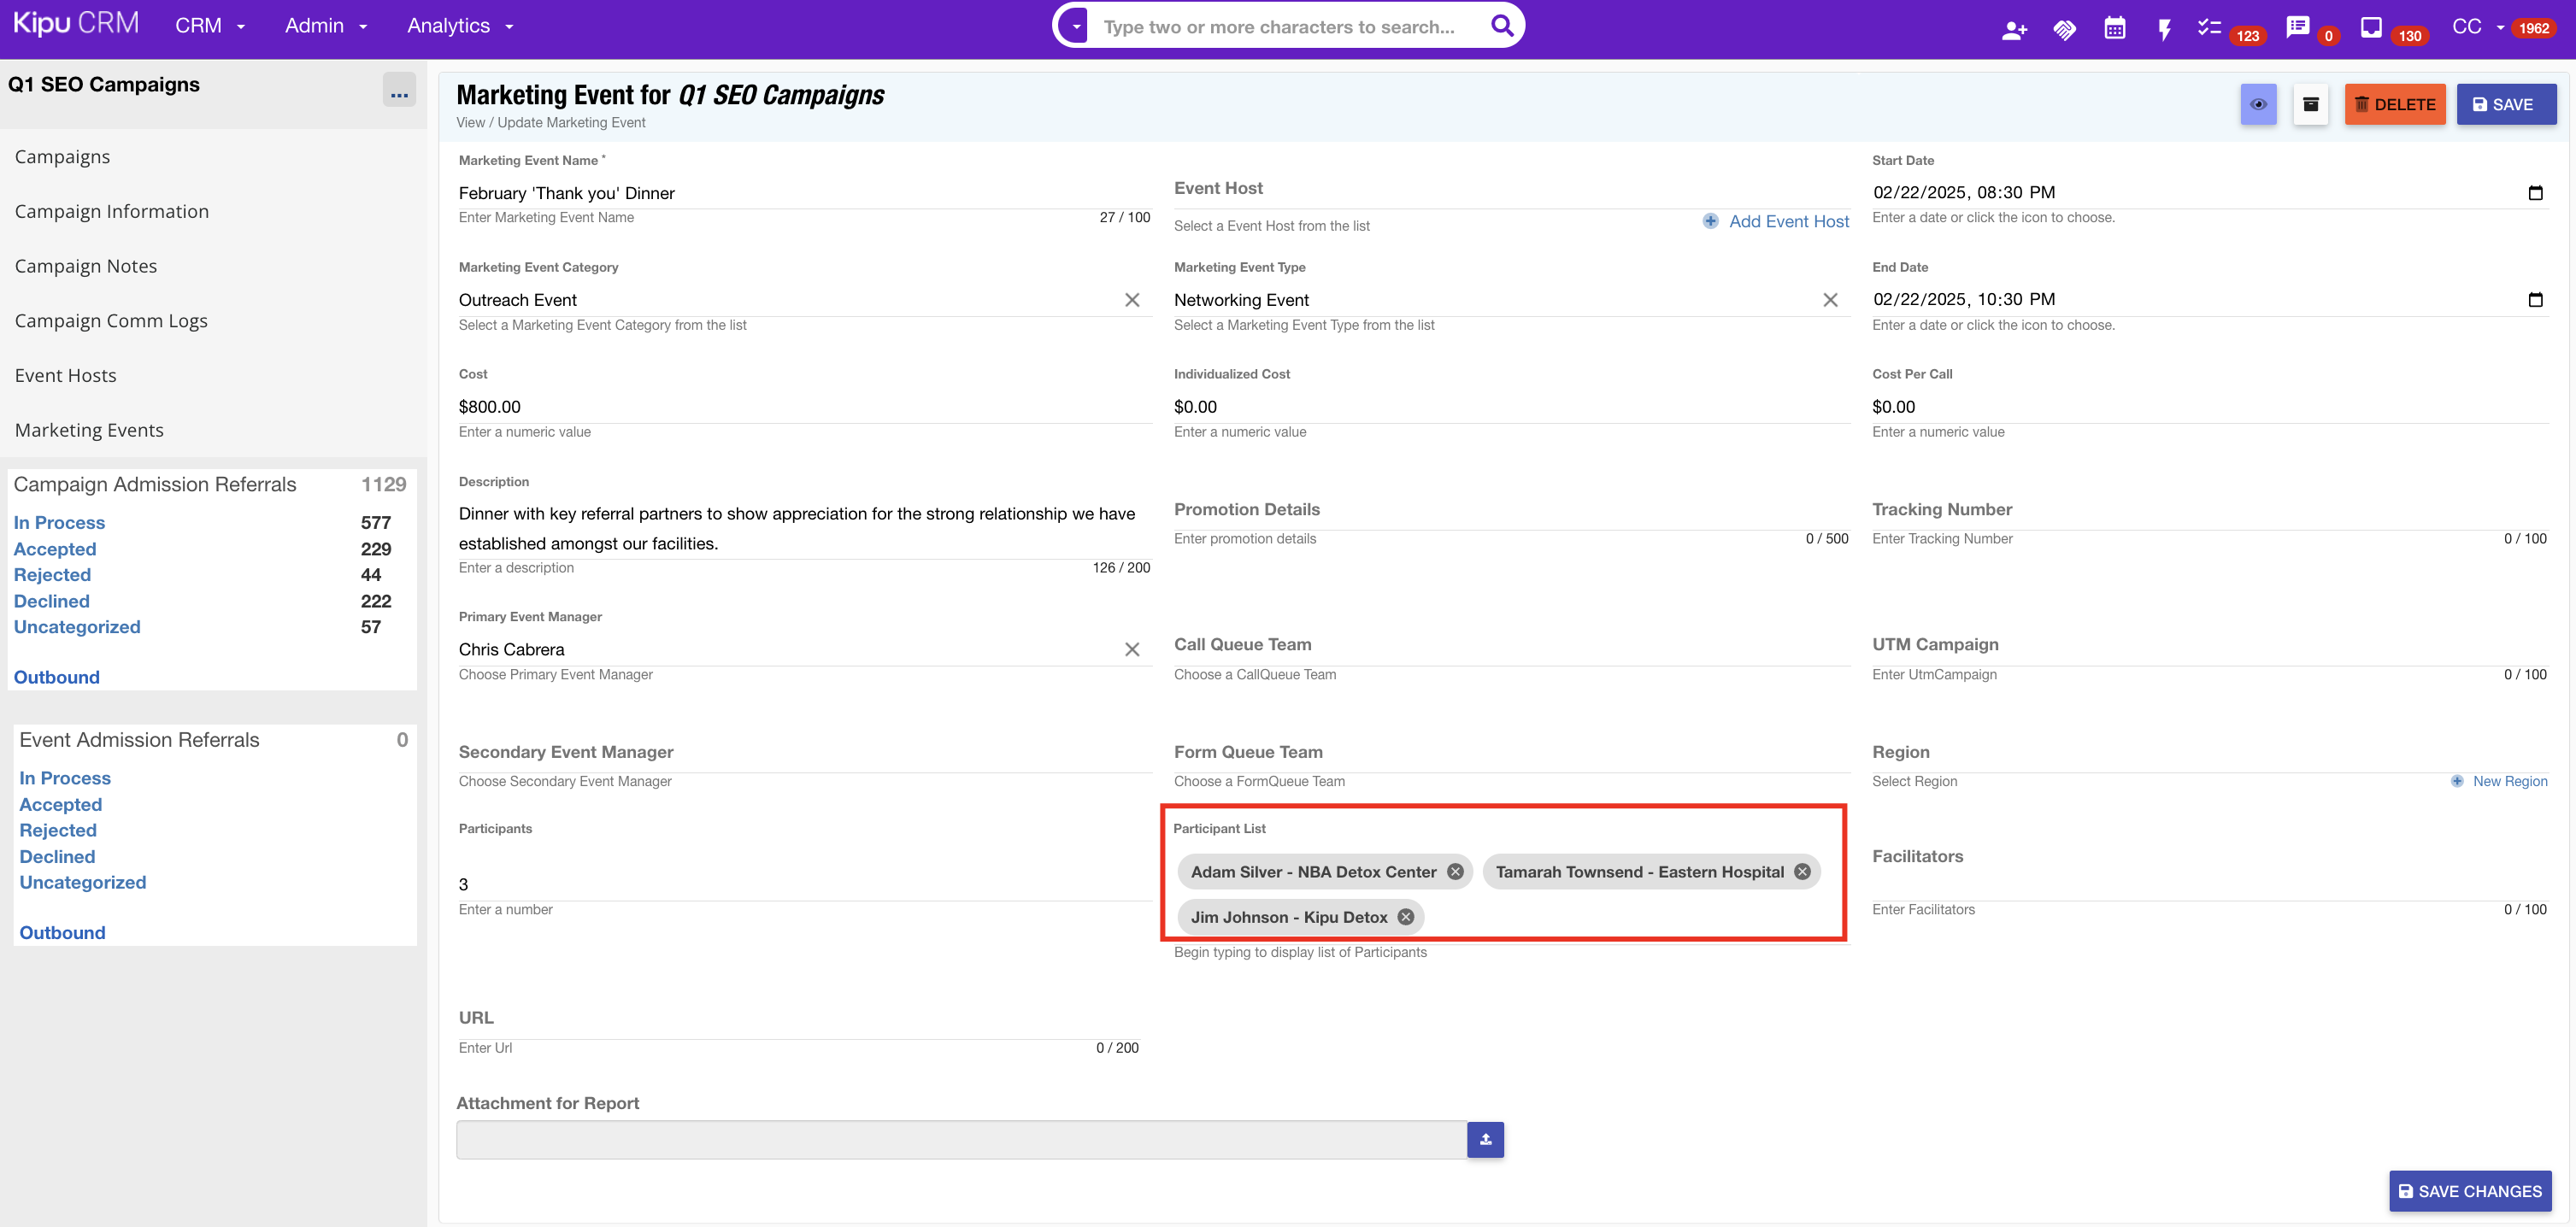Open Campaign Information in sidebar

click(x=112, y=212)
